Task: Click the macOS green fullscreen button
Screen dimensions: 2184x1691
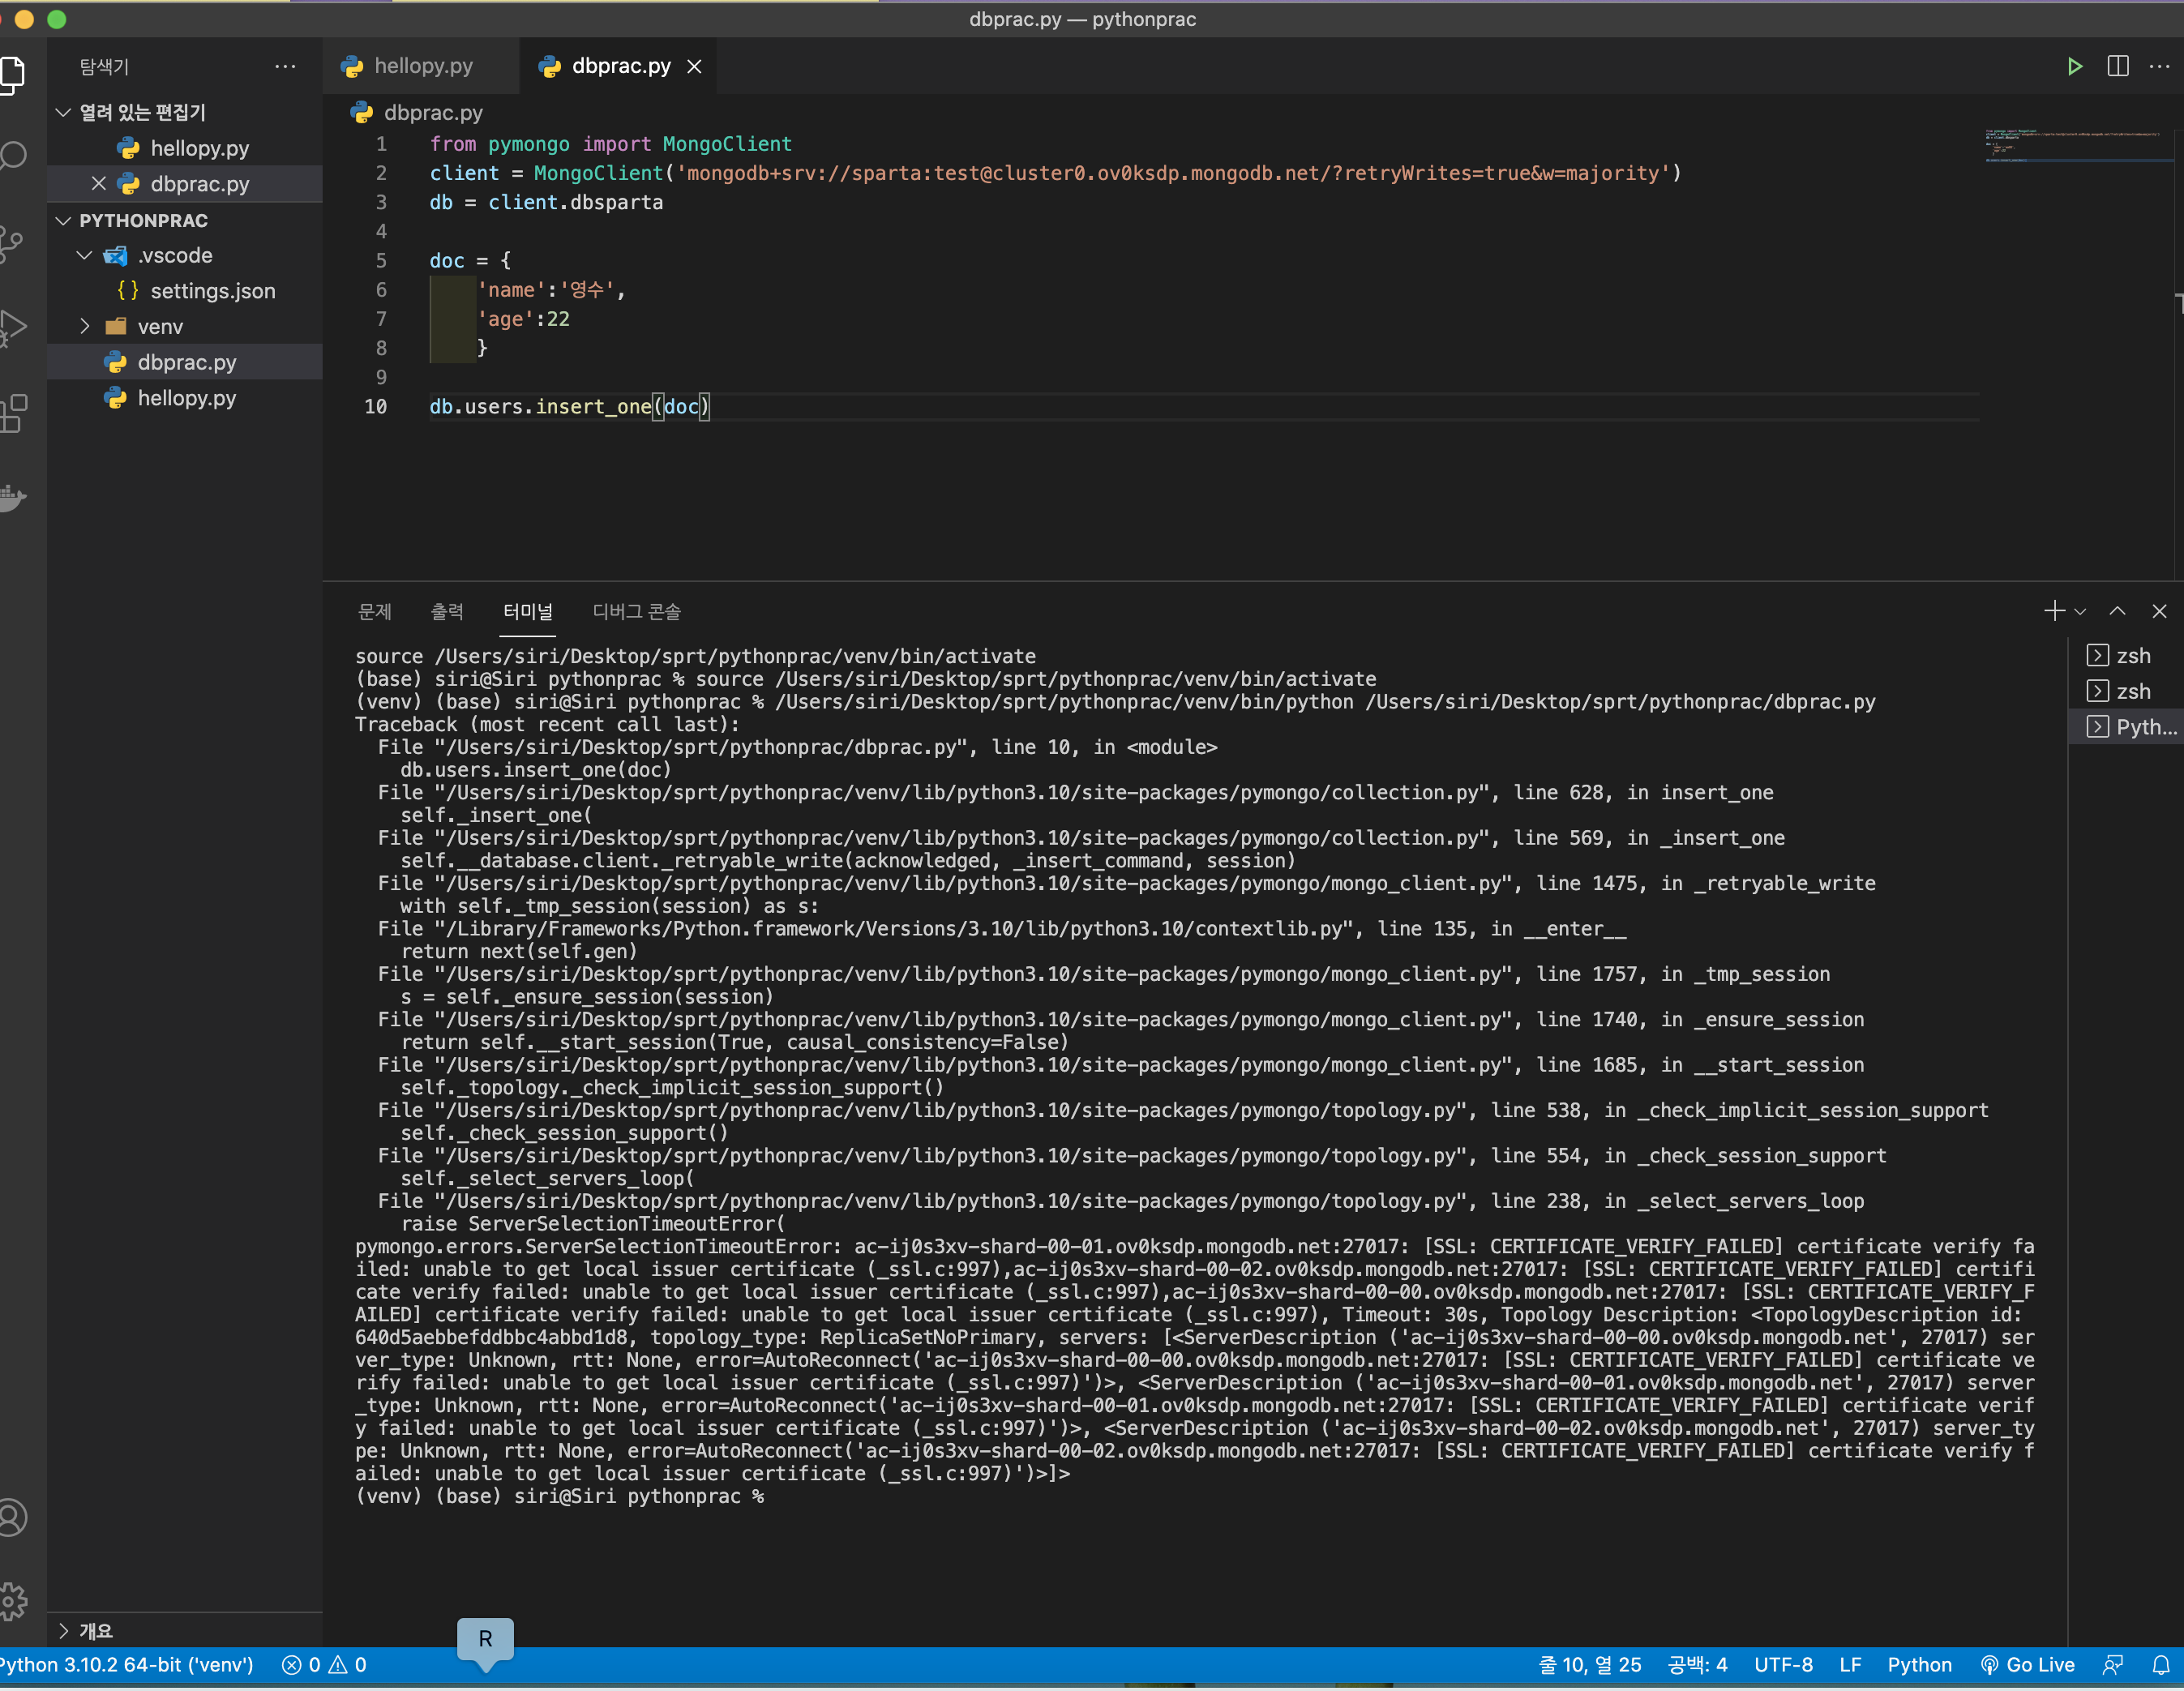Action: [x=57, y=19]
